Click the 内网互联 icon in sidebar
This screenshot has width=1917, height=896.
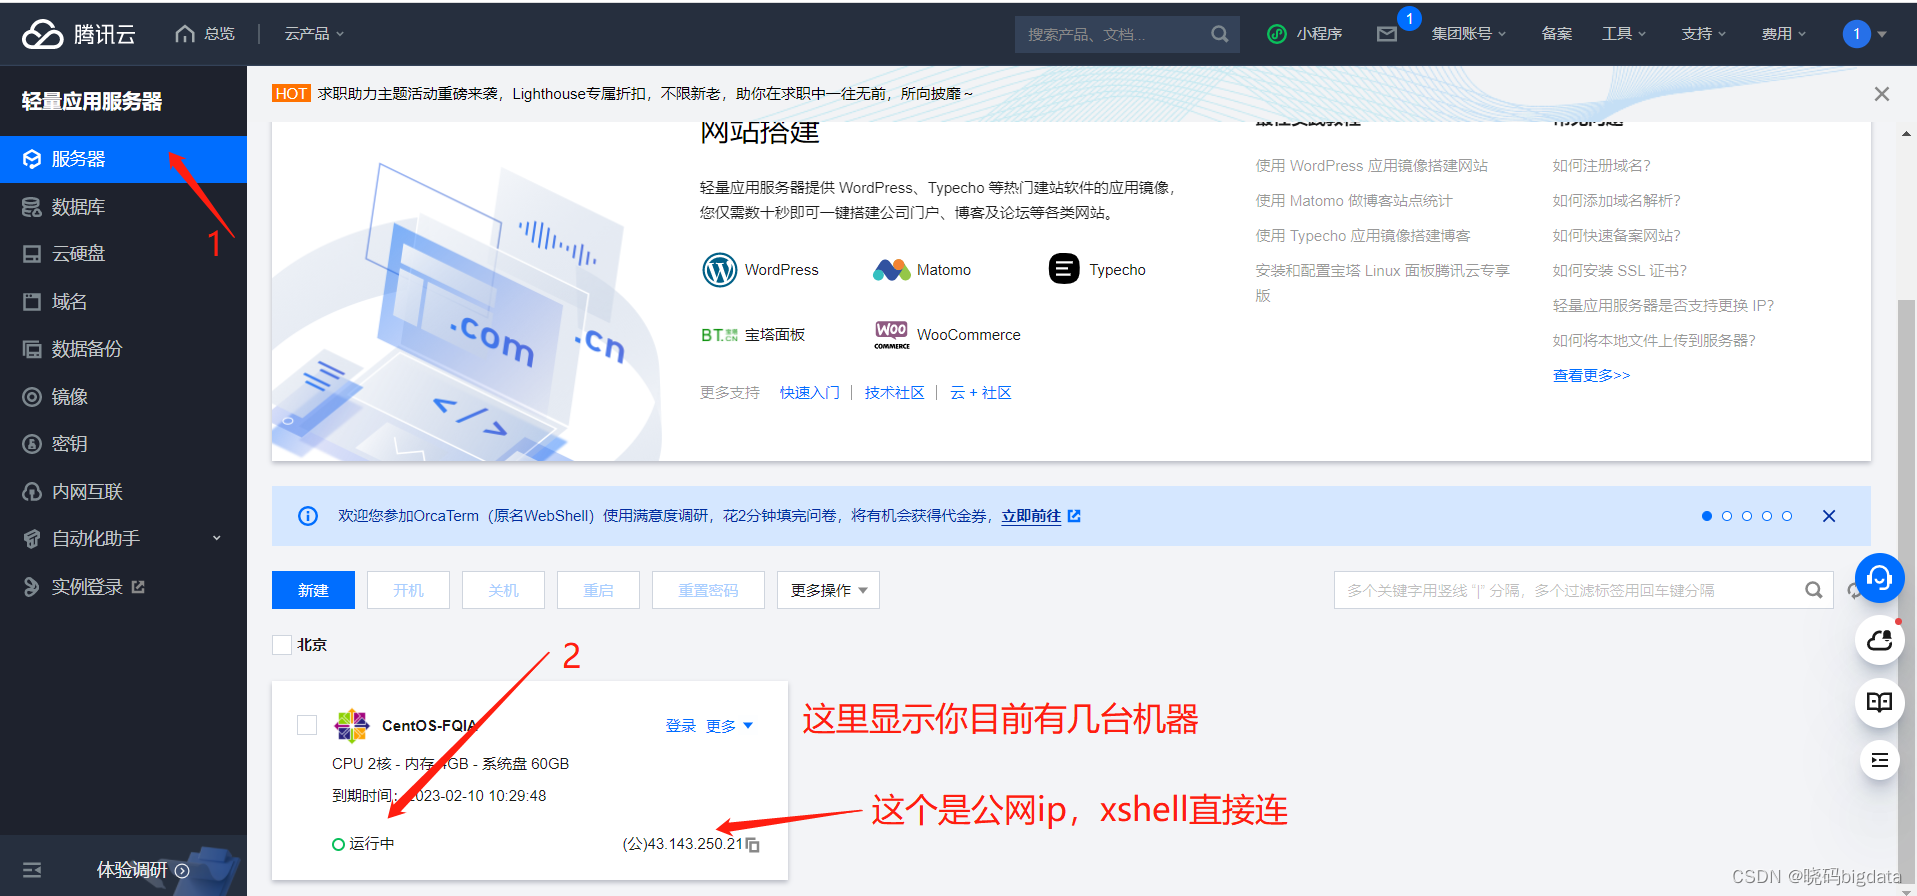point(32,492)
